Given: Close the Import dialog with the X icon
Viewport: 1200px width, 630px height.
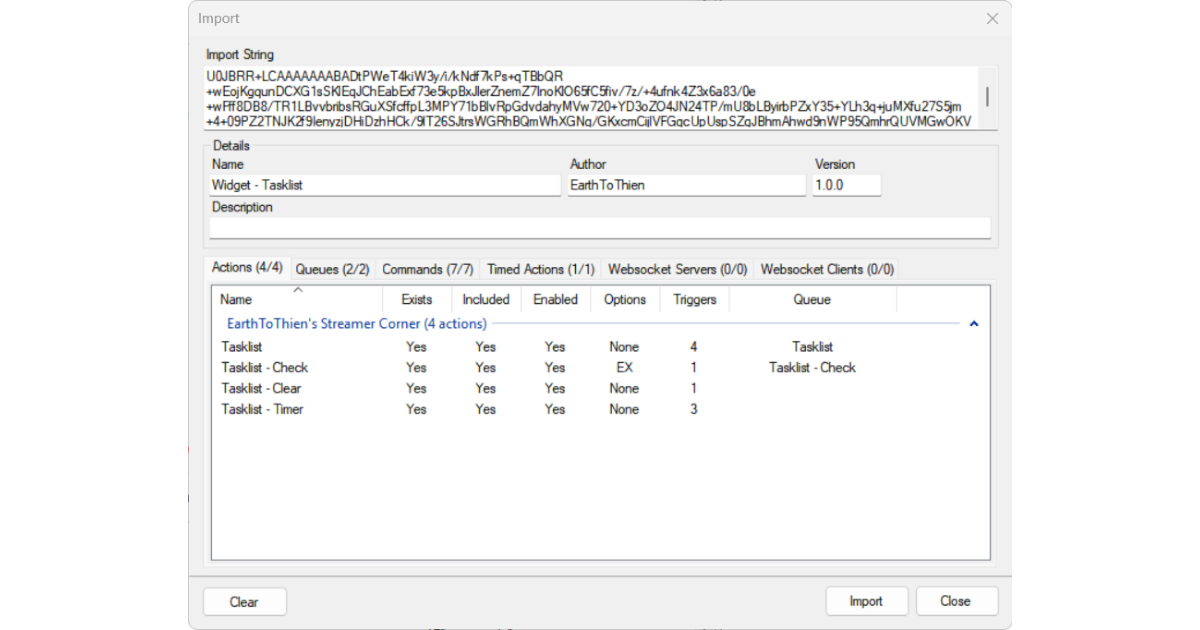Looking at the screenshot, I should point(992,18).
